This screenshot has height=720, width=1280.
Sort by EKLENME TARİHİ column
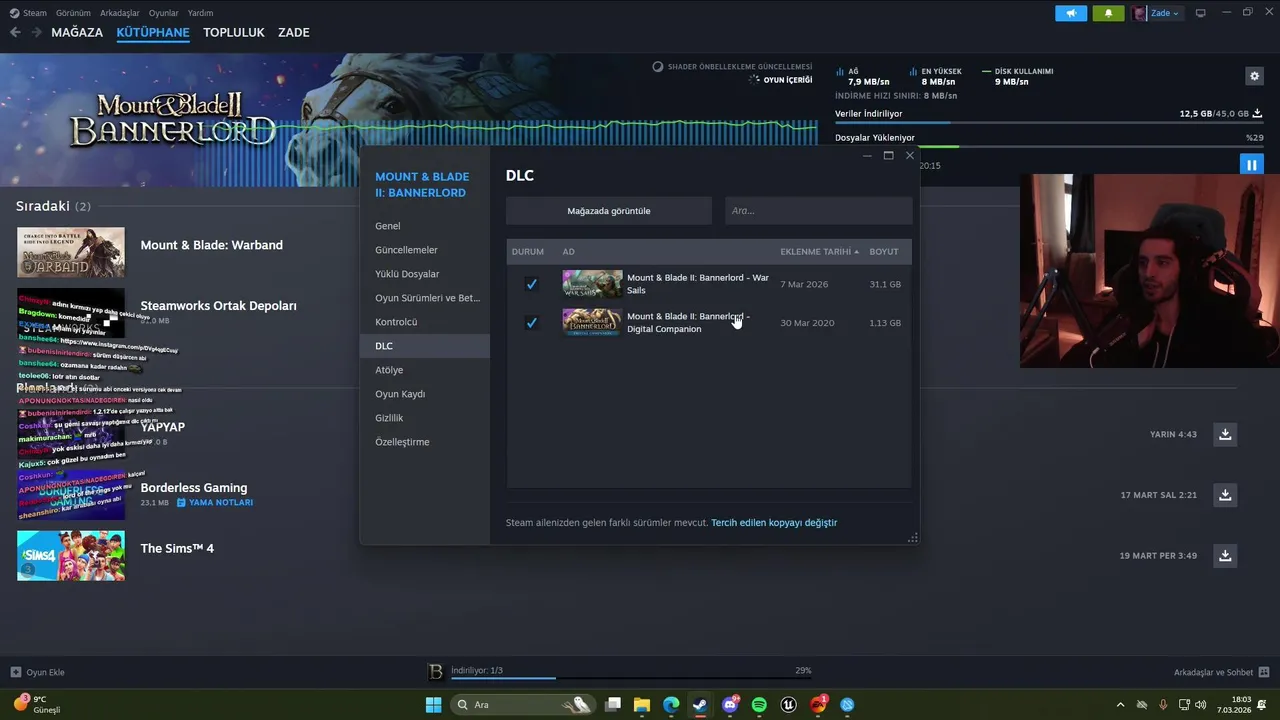click(819, 252)
